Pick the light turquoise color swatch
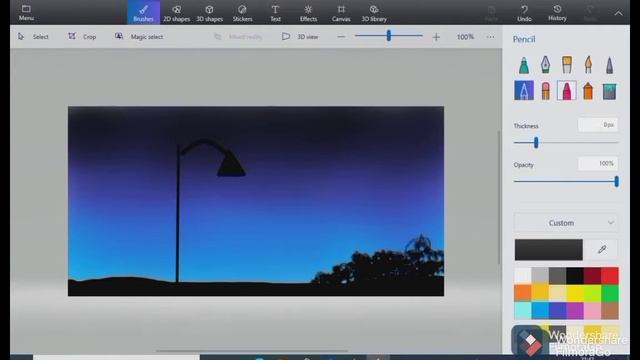This screenshot has width=640, height=360. click(x=522, y=311)
